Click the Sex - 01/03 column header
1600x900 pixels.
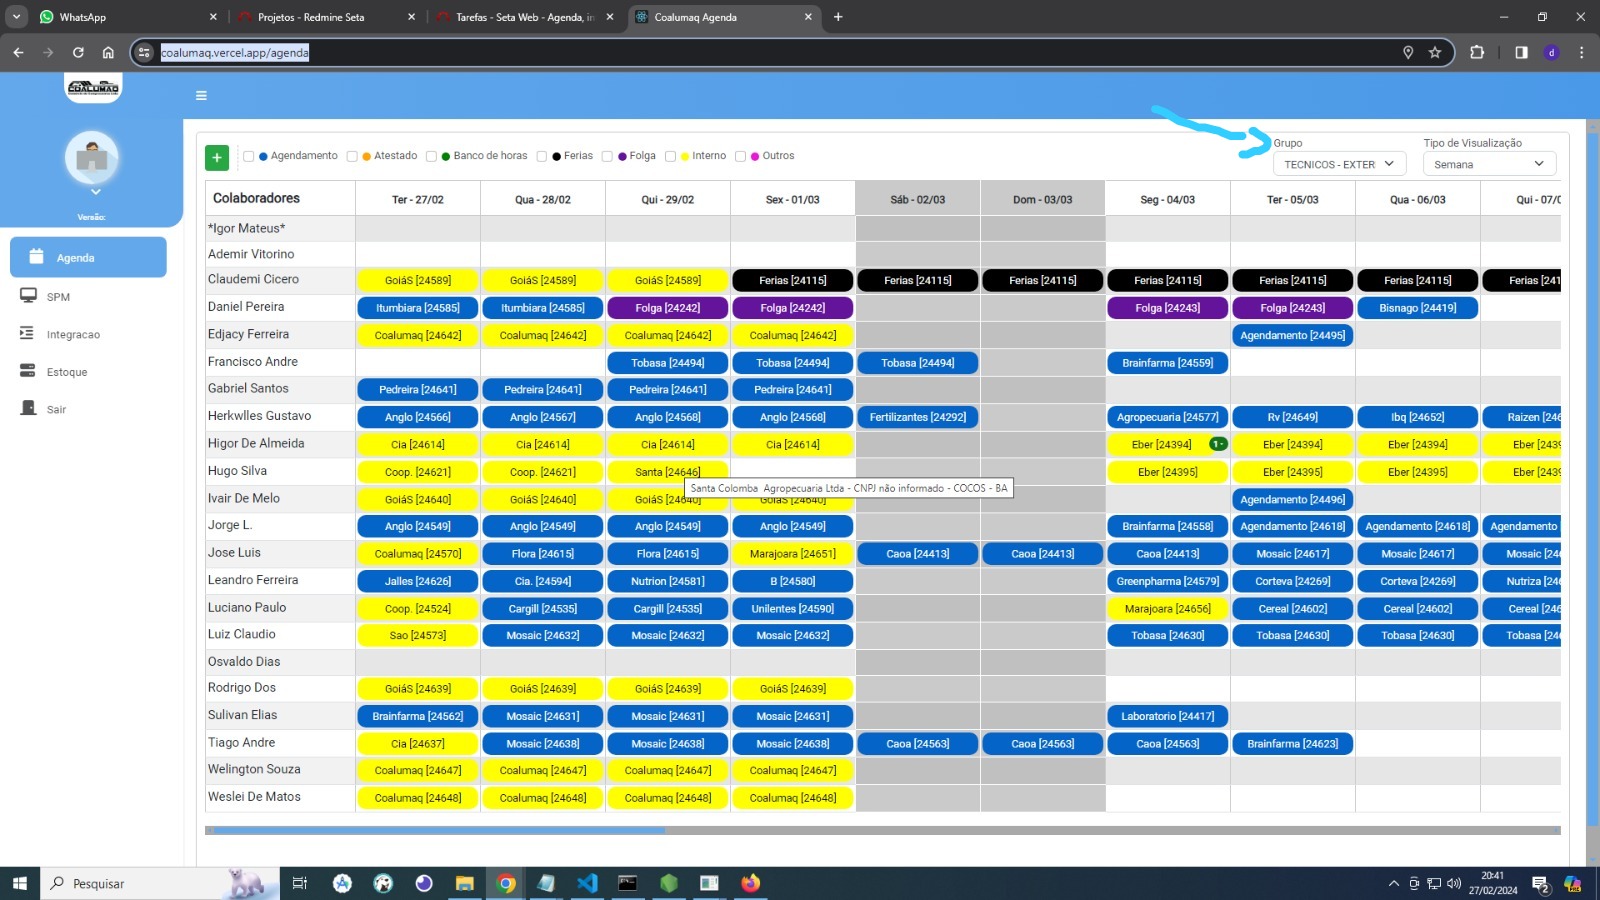[x=793, y=199]
